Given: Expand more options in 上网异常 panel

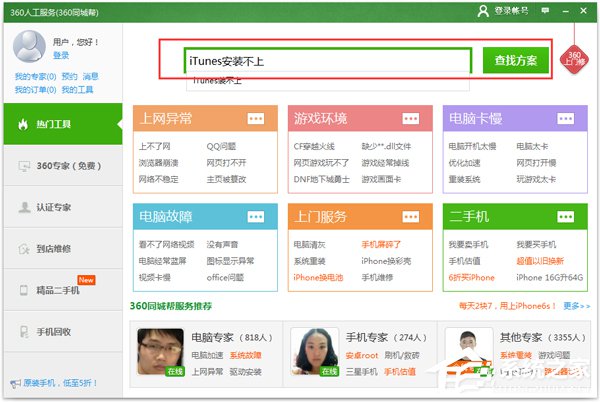Looking at the screenshot, I should [x=256, y=119].
